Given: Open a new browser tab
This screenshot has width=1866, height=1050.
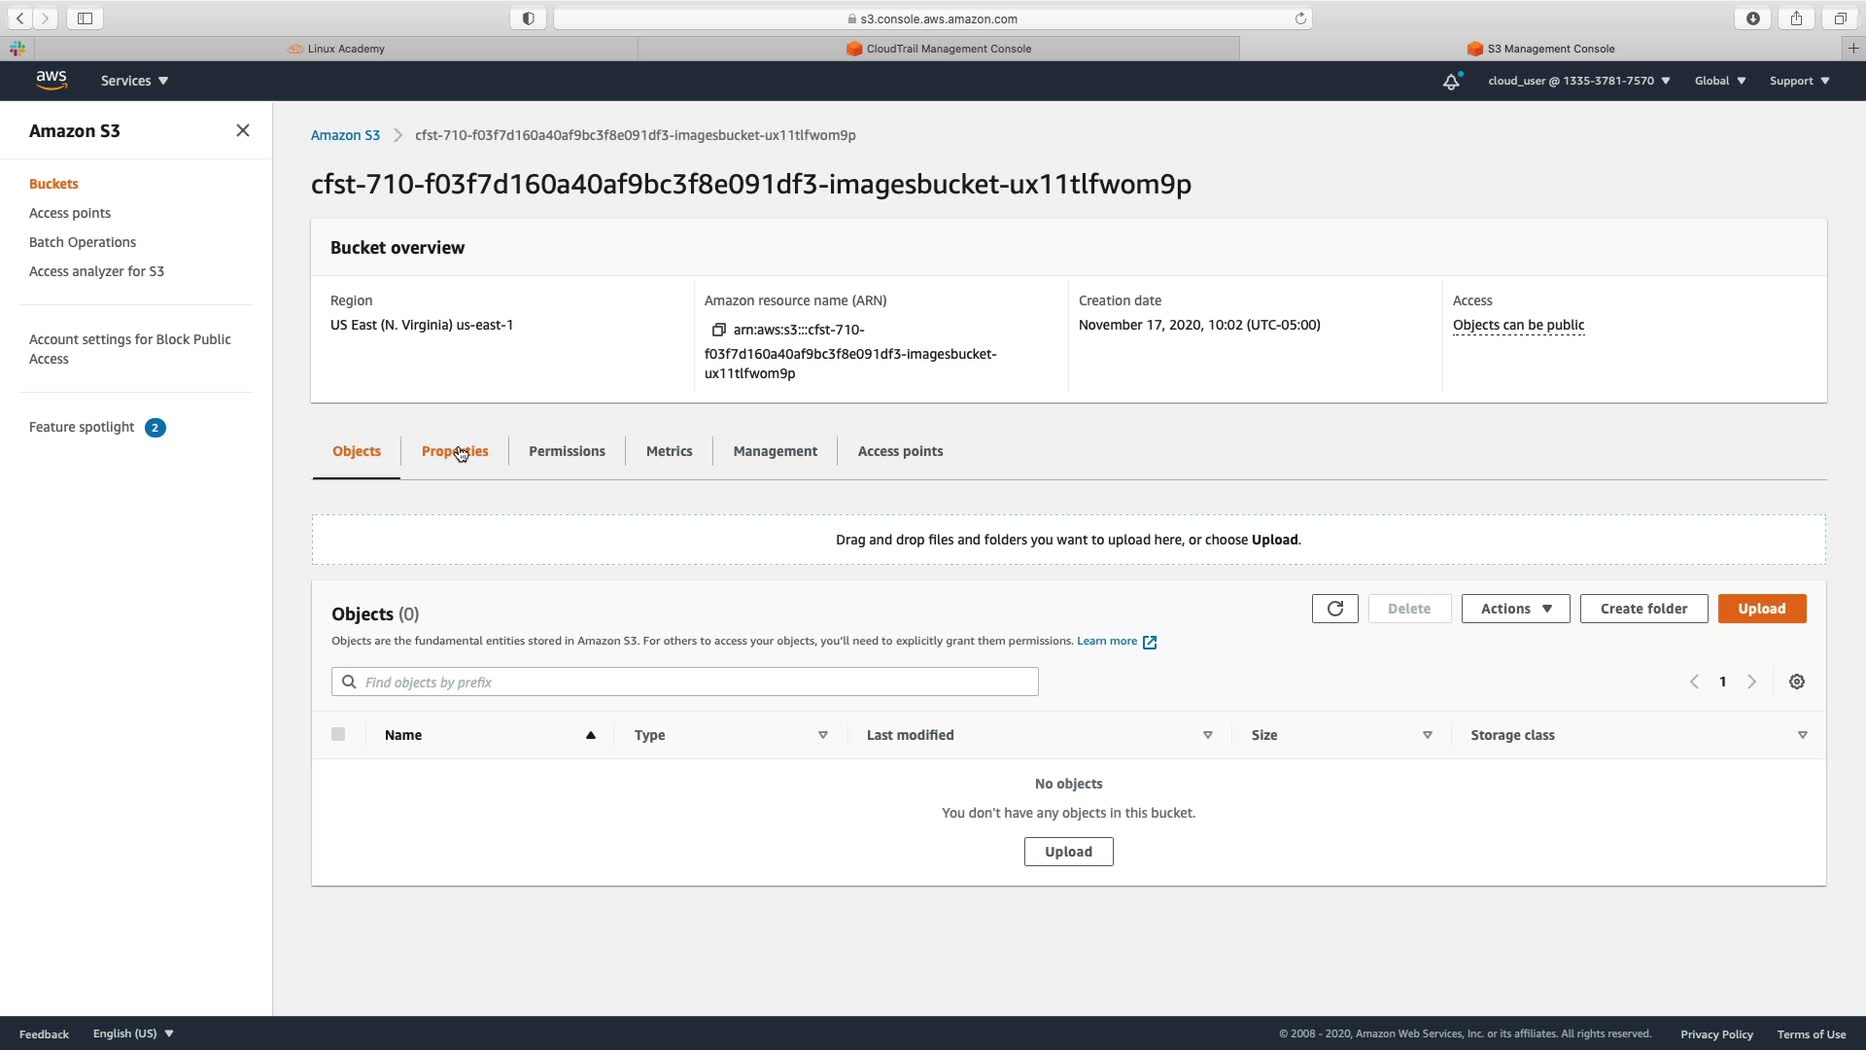Looking at the screenshot, I should coord(1853,48).
